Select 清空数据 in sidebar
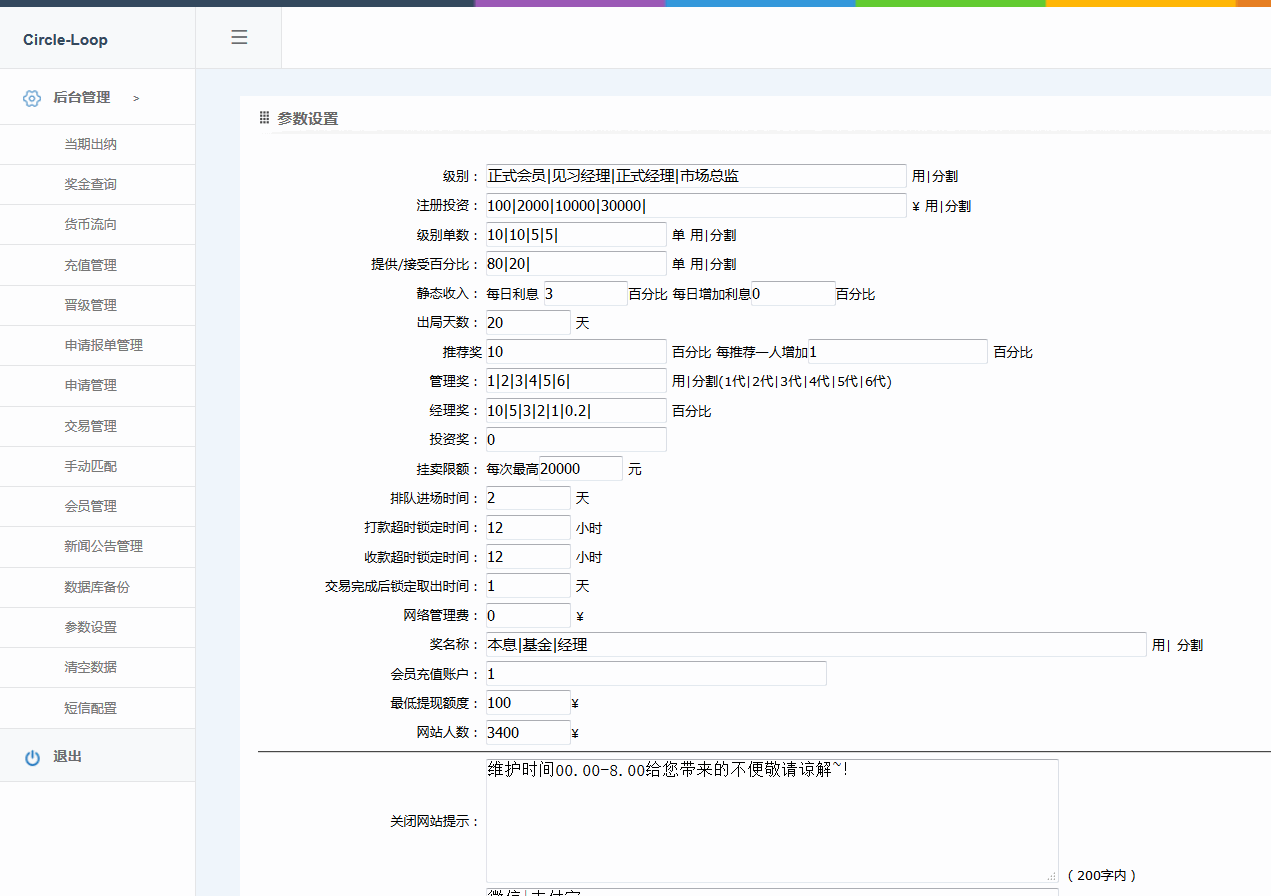 click(x=91, y=667)
